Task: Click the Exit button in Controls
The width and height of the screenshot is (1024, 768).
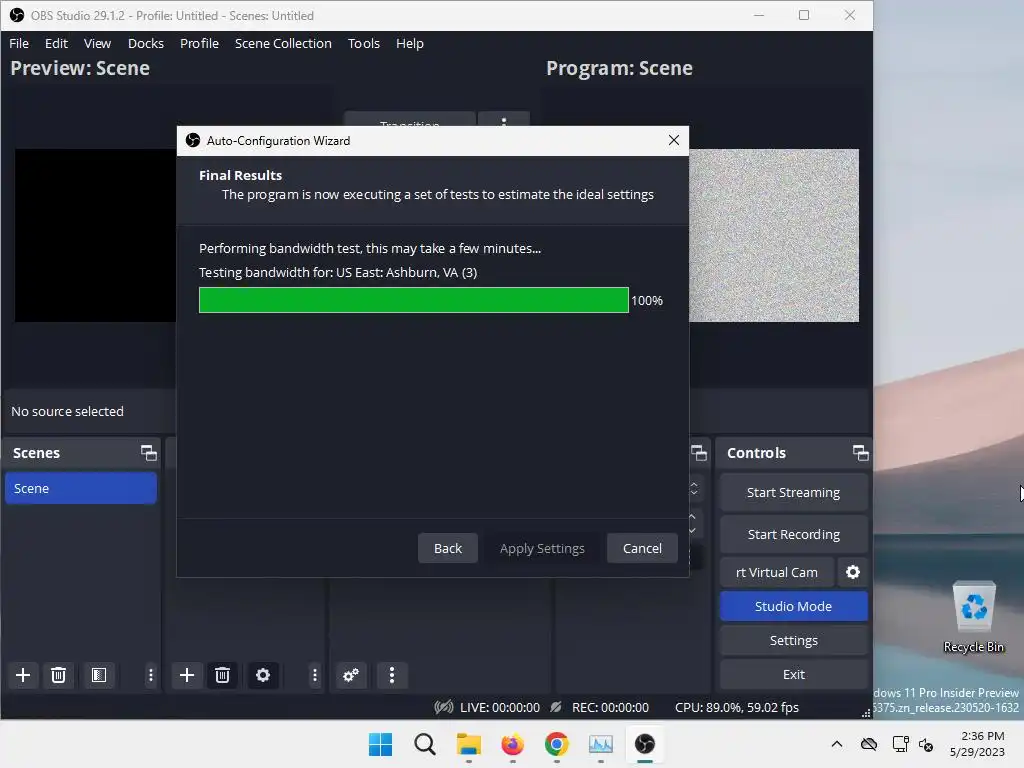Action: coord(793,674)
